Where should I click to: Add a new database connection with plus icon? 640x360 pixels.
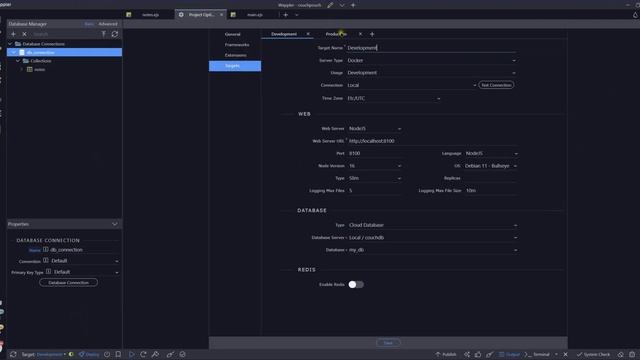tap(13, 34)
